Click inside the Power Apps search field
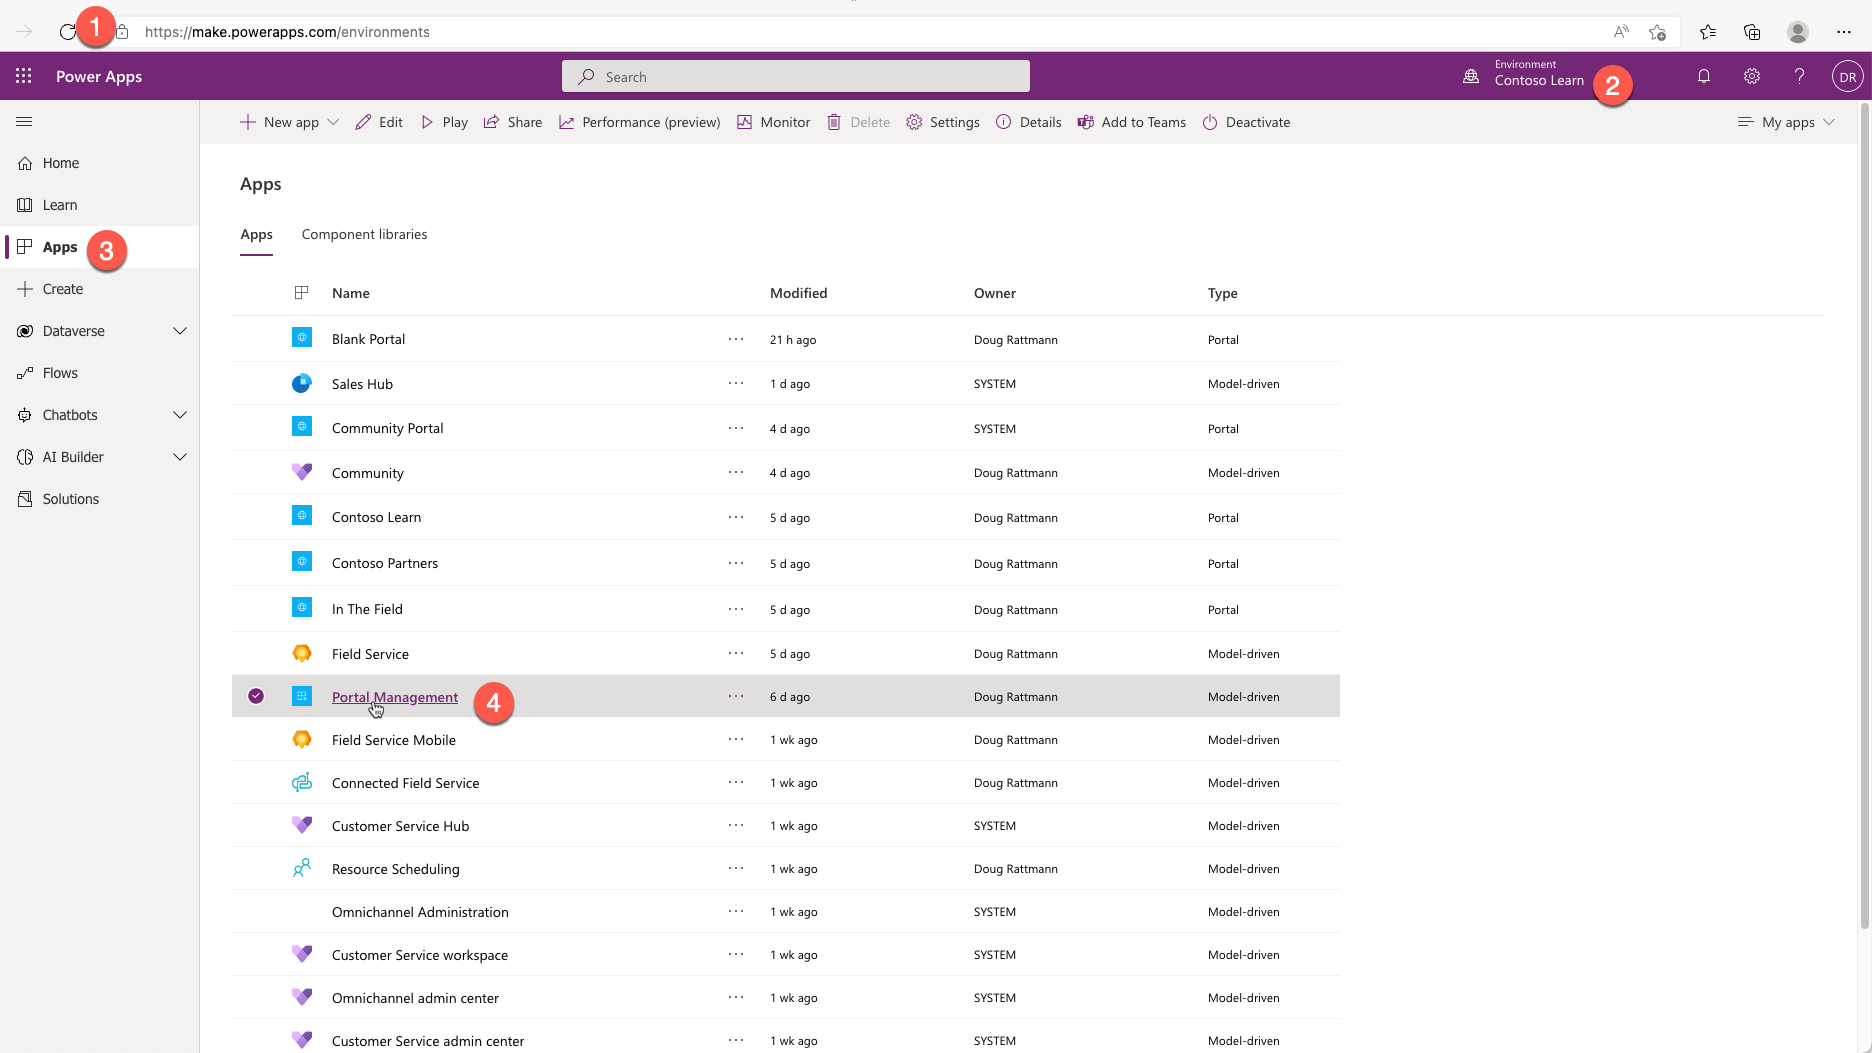This screenshot has width=1872, height=1053. (795, 76)
